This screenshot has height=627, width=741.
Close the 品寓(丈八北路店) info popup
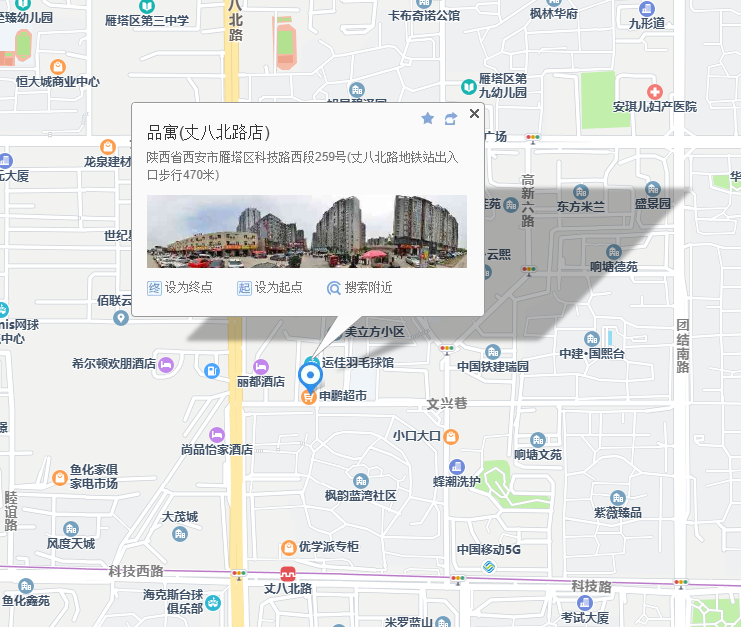[x=474, y=113]
